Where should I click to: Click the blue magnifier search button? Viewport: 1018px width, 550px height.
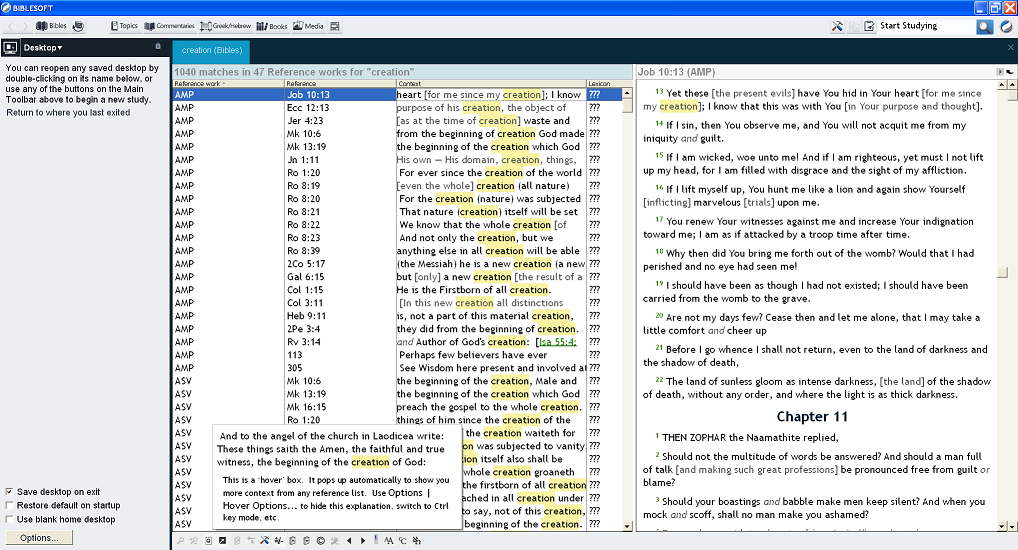(985, 26)
